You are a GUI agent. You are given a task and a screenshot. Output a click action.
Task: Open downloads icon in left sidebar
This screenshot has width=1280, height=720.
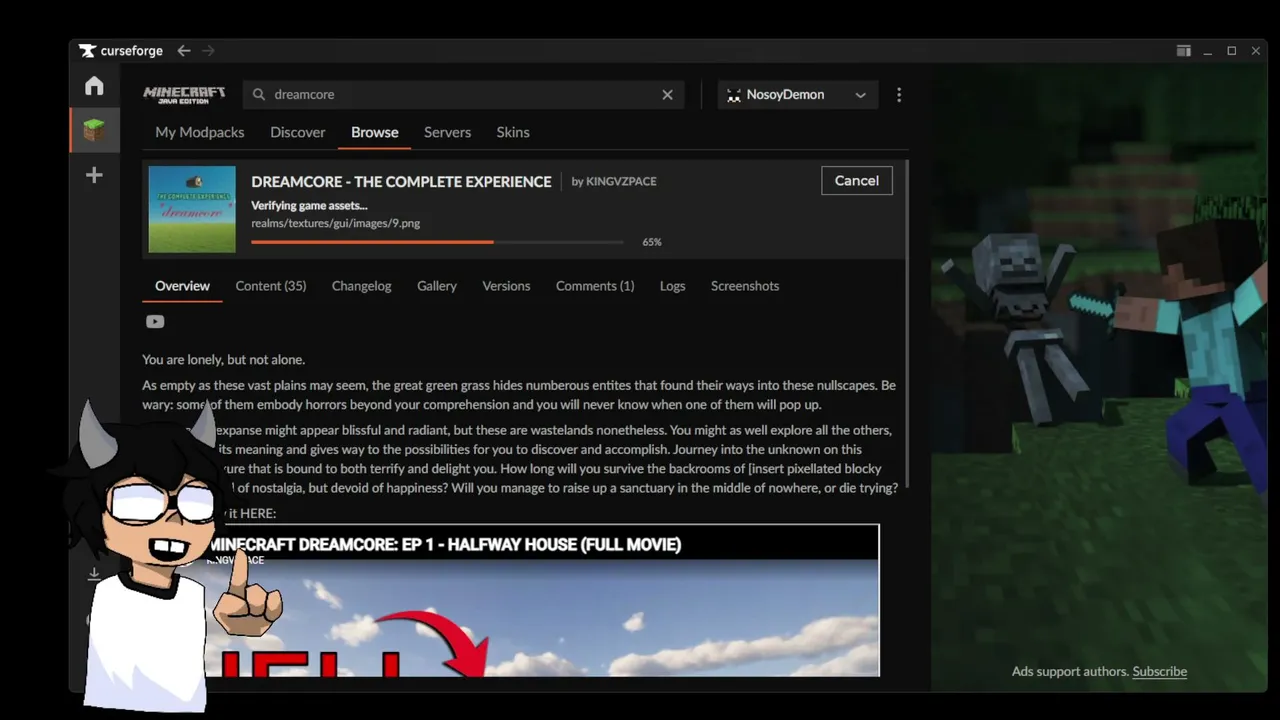click(94, 574)
